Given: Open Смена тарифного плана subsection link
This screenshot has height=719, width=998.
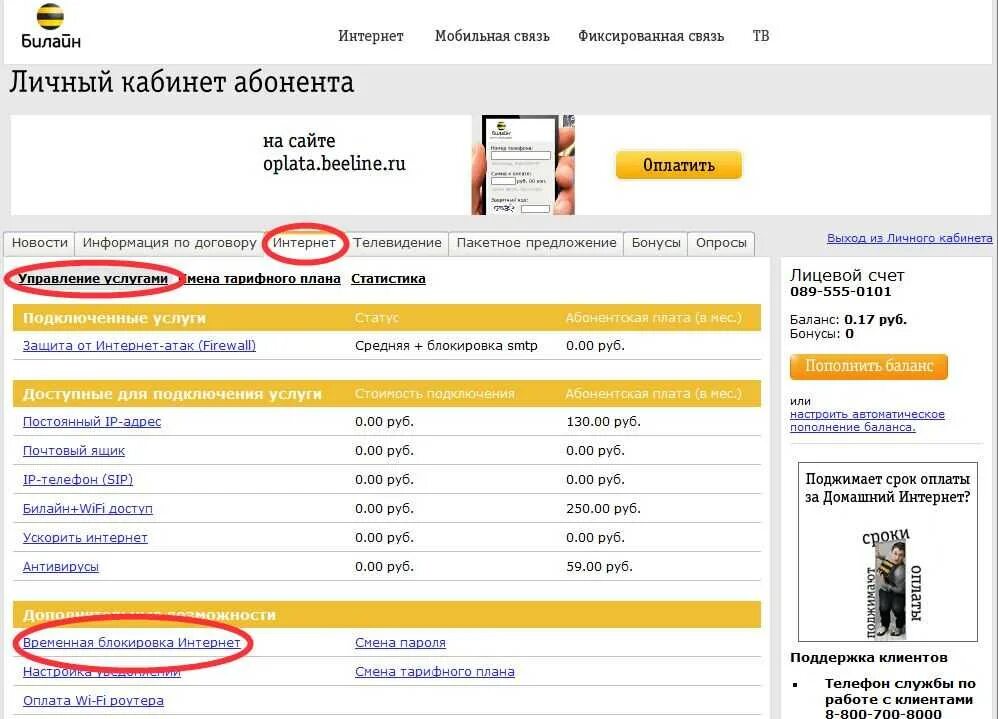Looking at the screenshot, I should click(261, 279).
